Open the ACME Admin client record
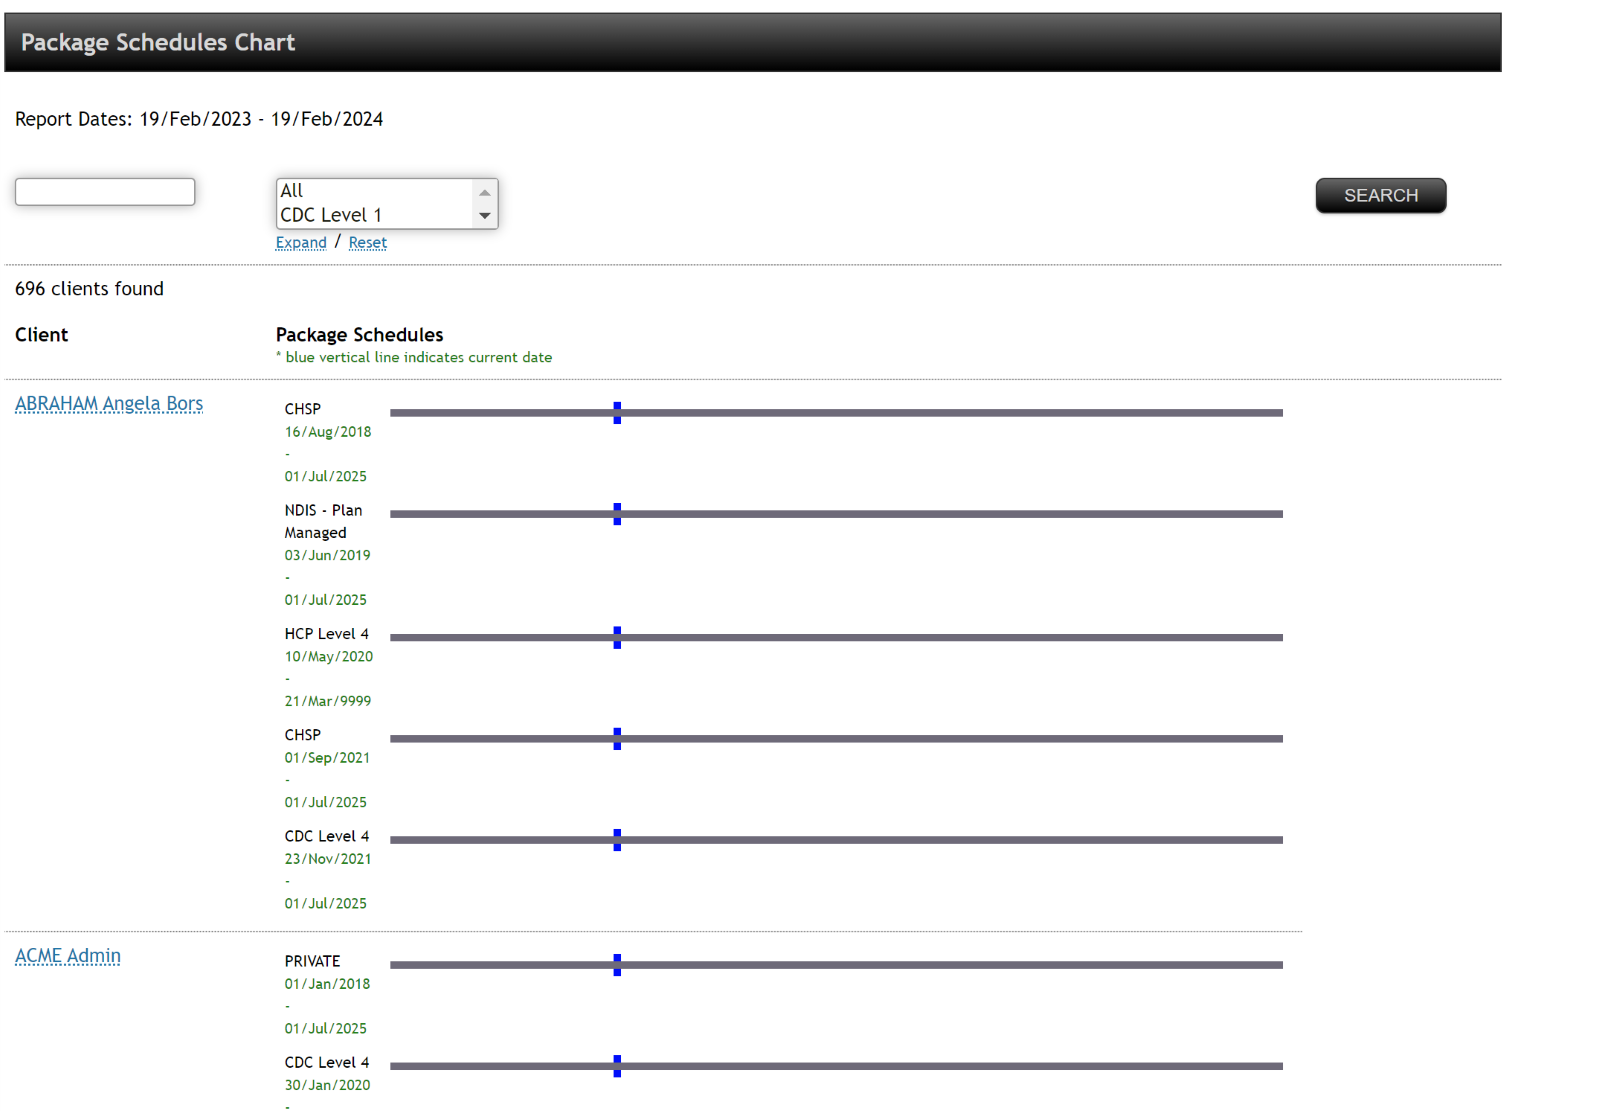 point(67,955)
